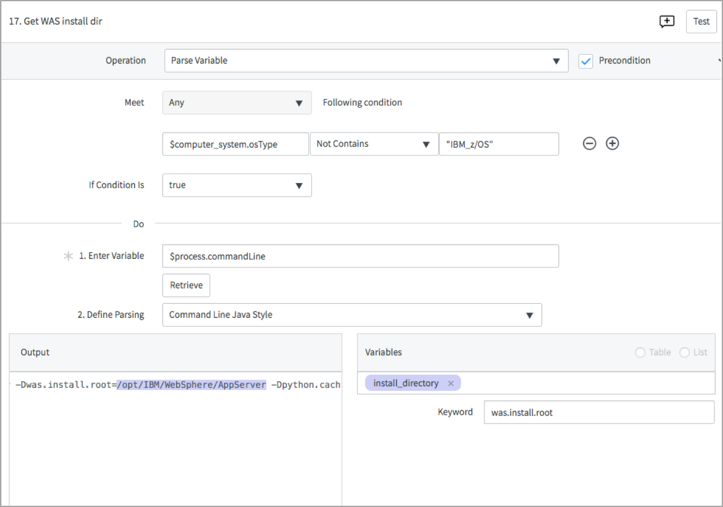Click the Test button

click(x=701, y=22)
